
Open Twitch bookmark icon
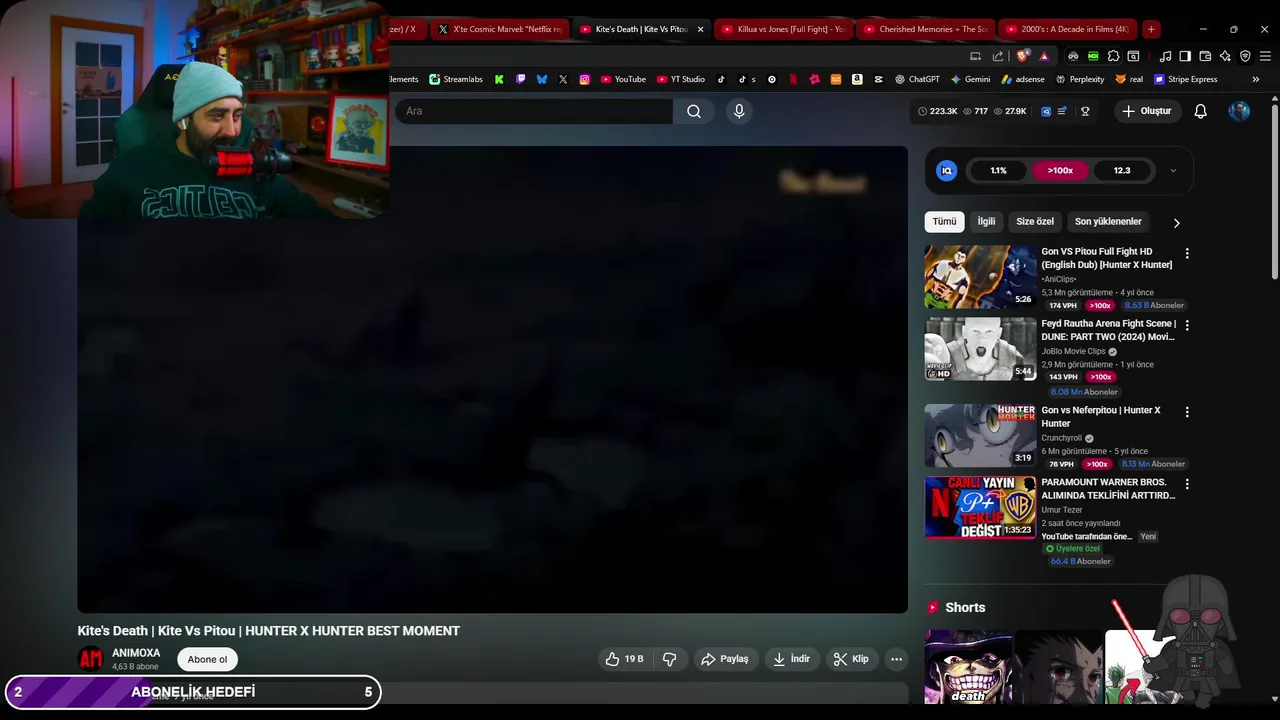520,79
